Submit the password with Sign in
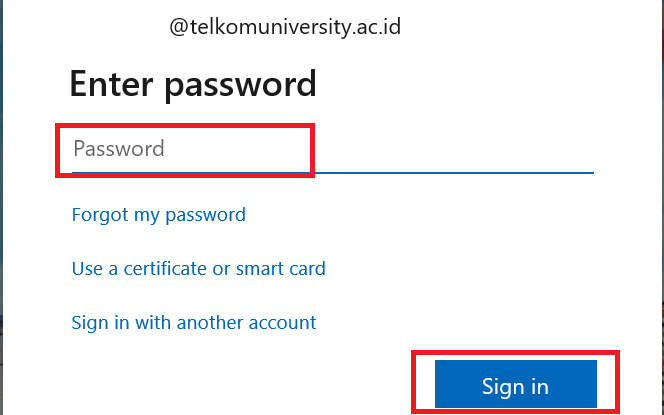 coord(515,385)
